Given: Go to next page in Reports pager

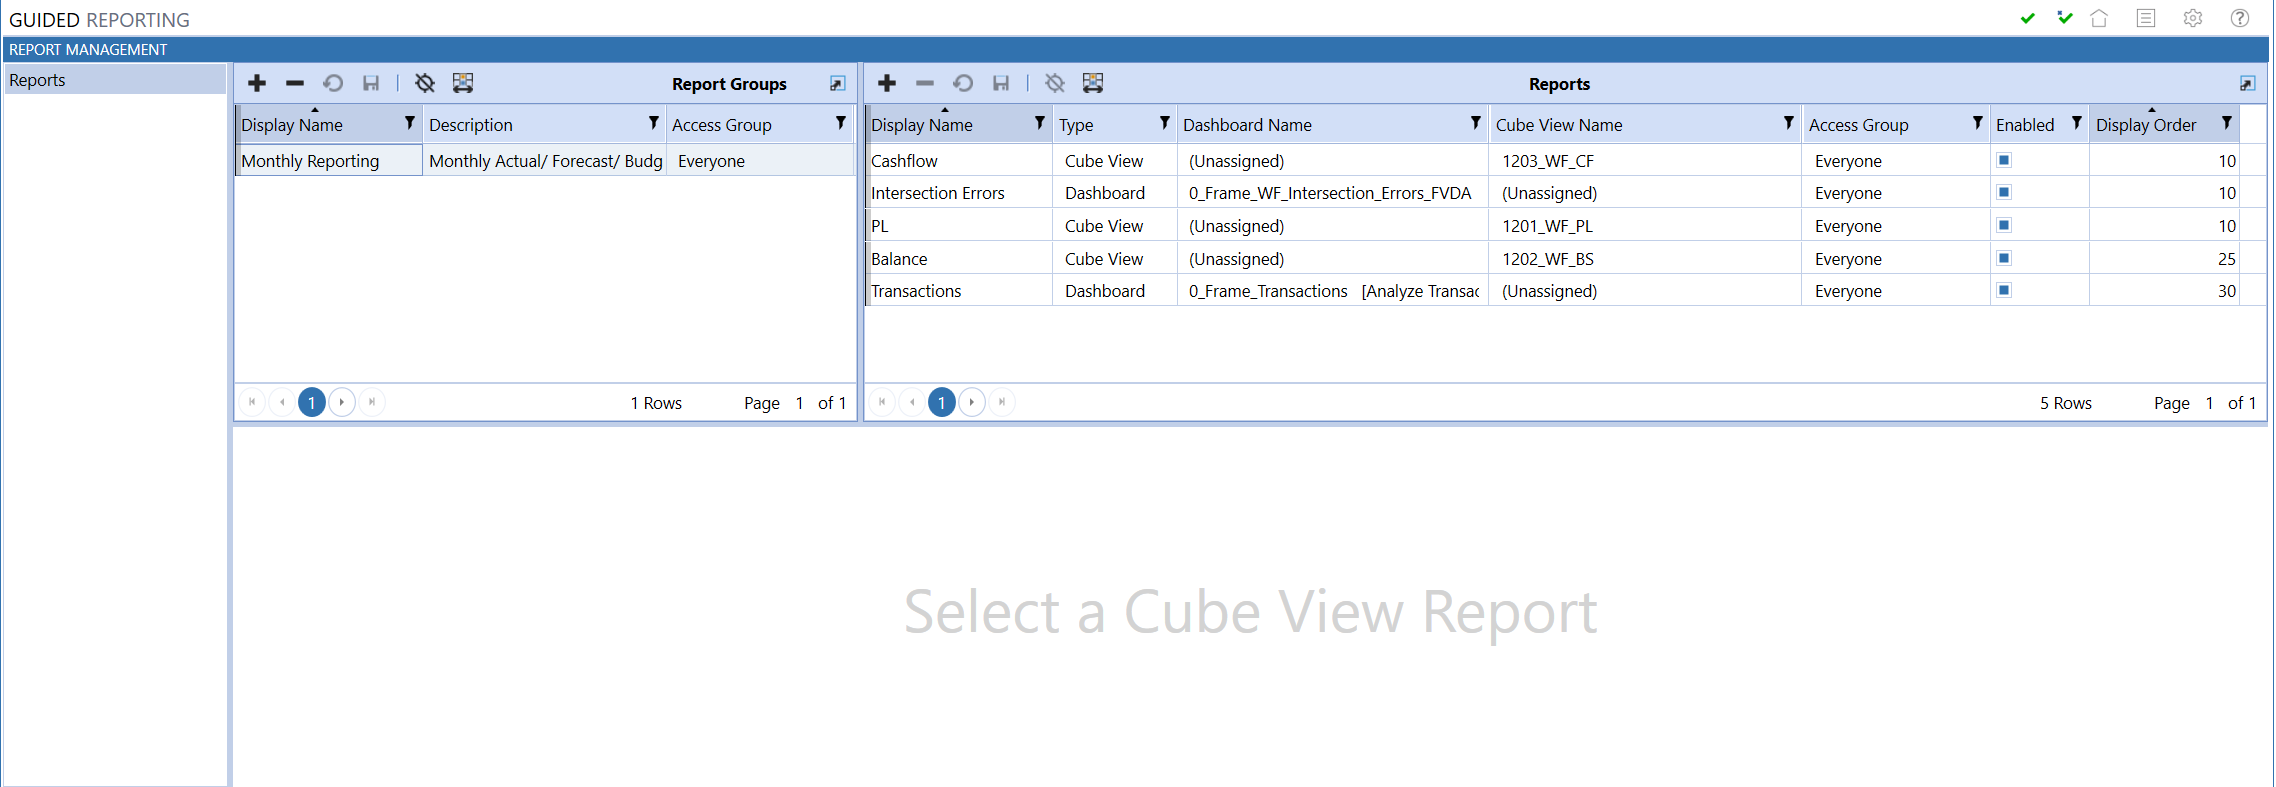Looking at the screenshot, I should tap(972, 402).
